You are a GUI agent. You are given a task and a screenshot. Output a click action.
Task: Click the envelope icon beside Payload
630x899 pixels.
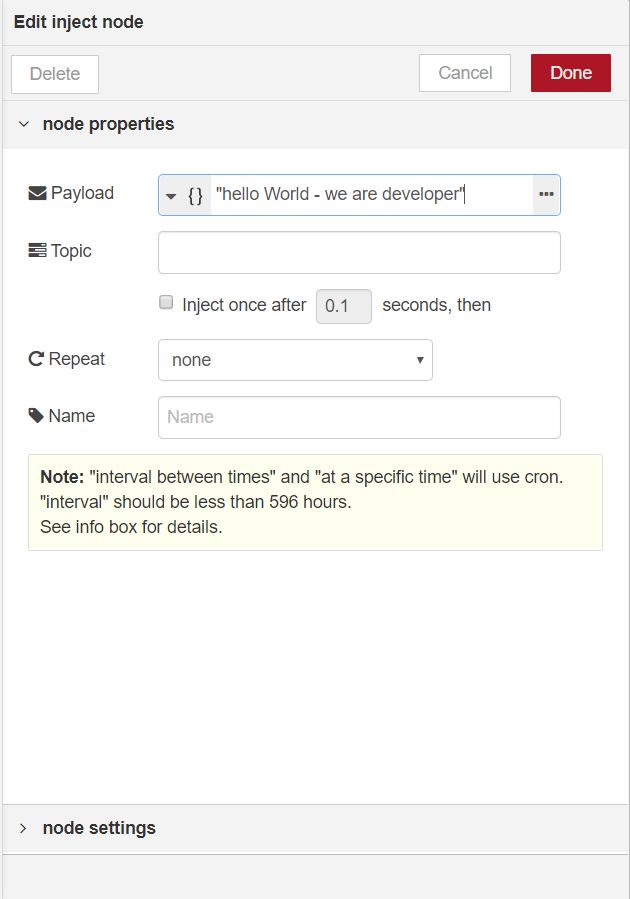coord(37,193)
